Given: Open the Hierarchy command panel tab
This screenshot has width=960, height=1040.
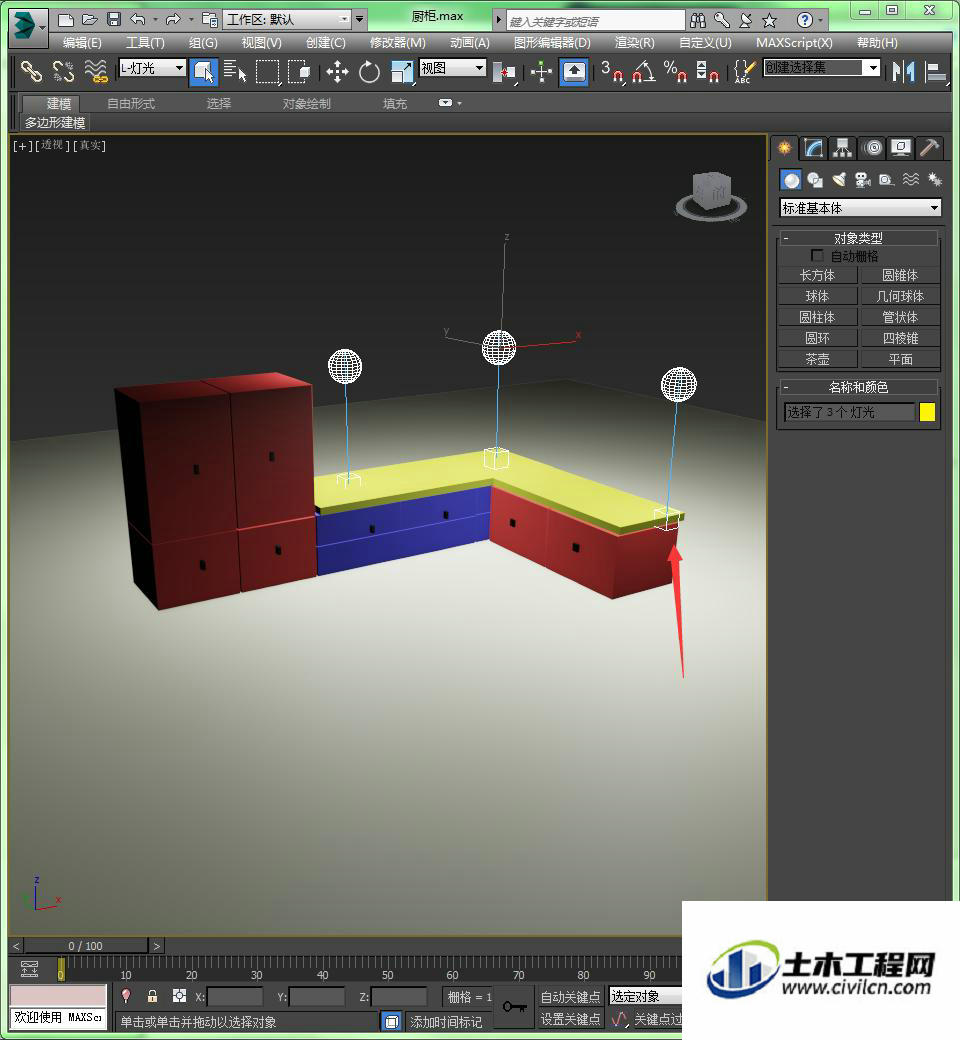Looking at the screenshot, I should [843, 147].
